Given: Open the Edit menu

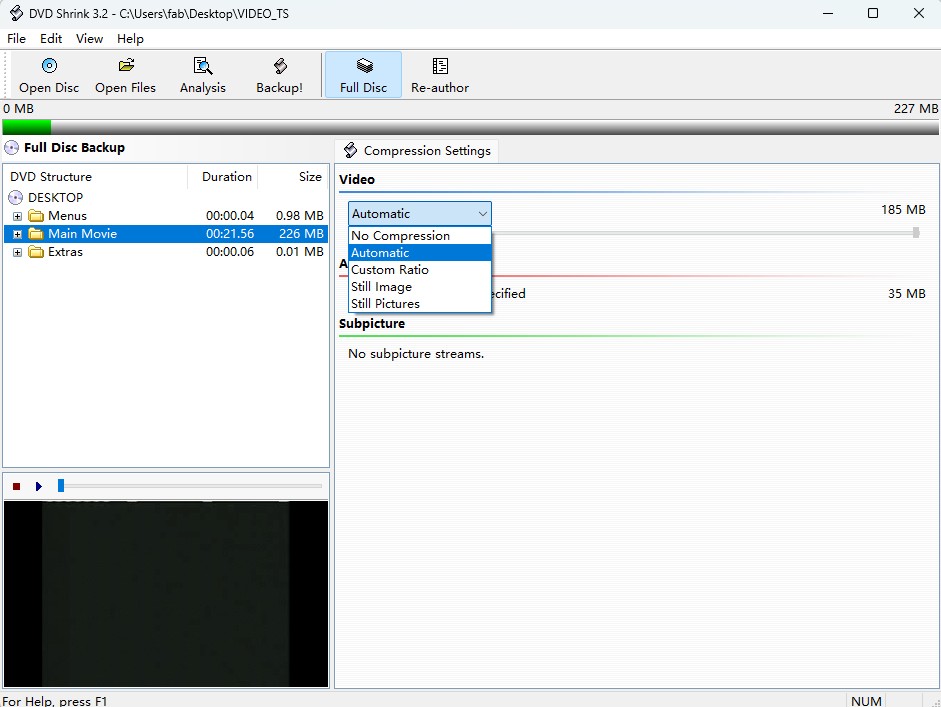Looking at the screenshot, I should pos(51,38).
